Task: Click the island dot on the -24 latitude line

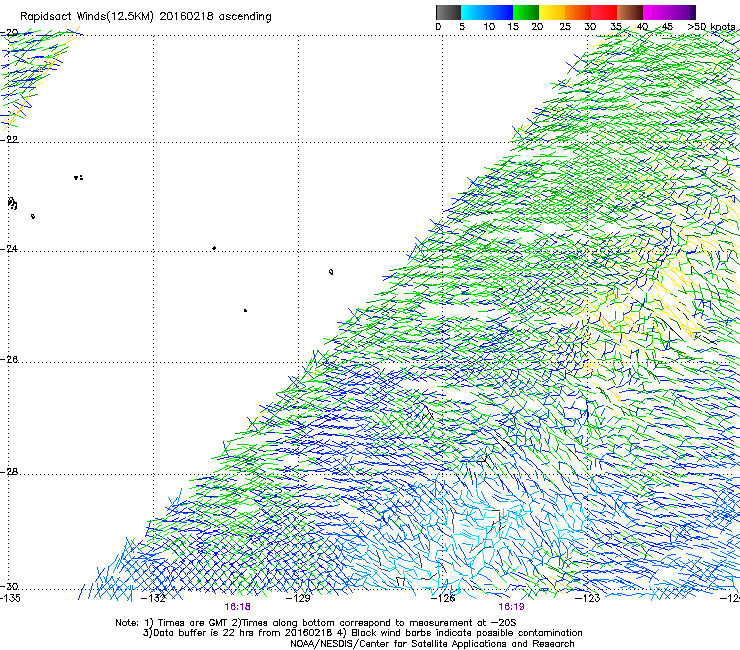Action: [214, 248]
